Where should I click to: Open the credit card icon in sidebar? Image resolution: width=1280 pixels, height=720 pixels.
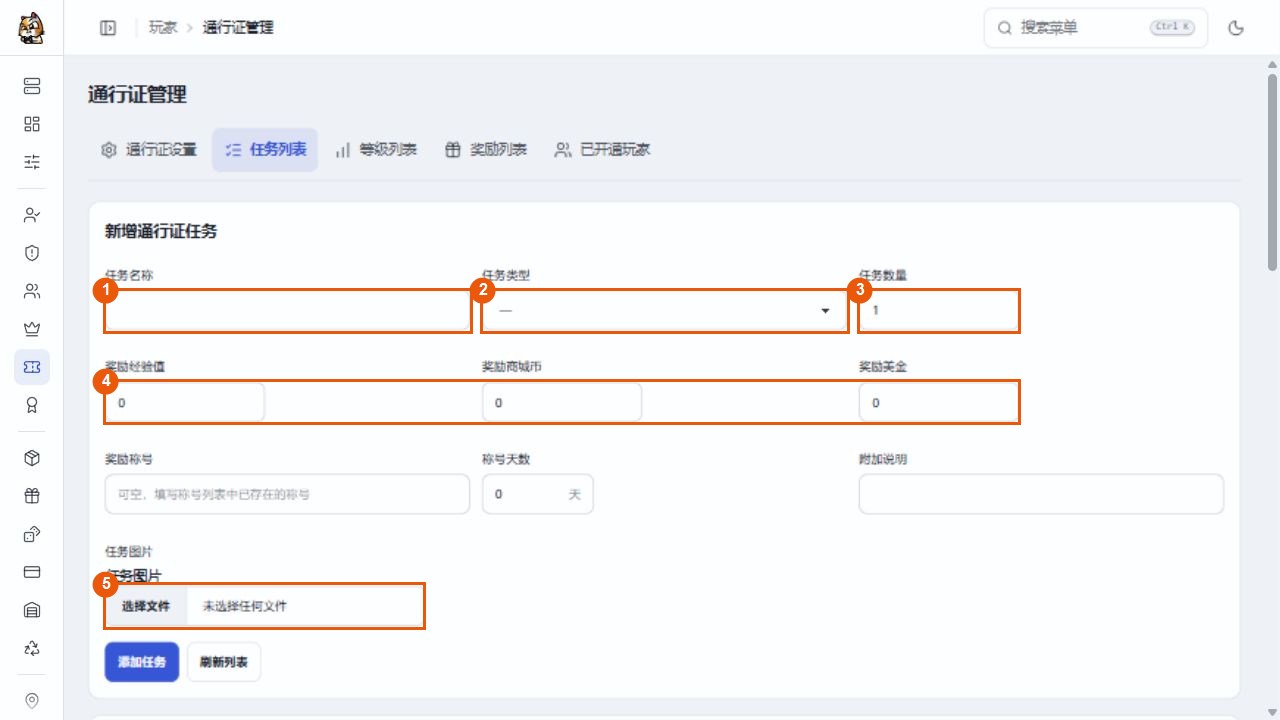pyautogui.click(x=32, y=572)
